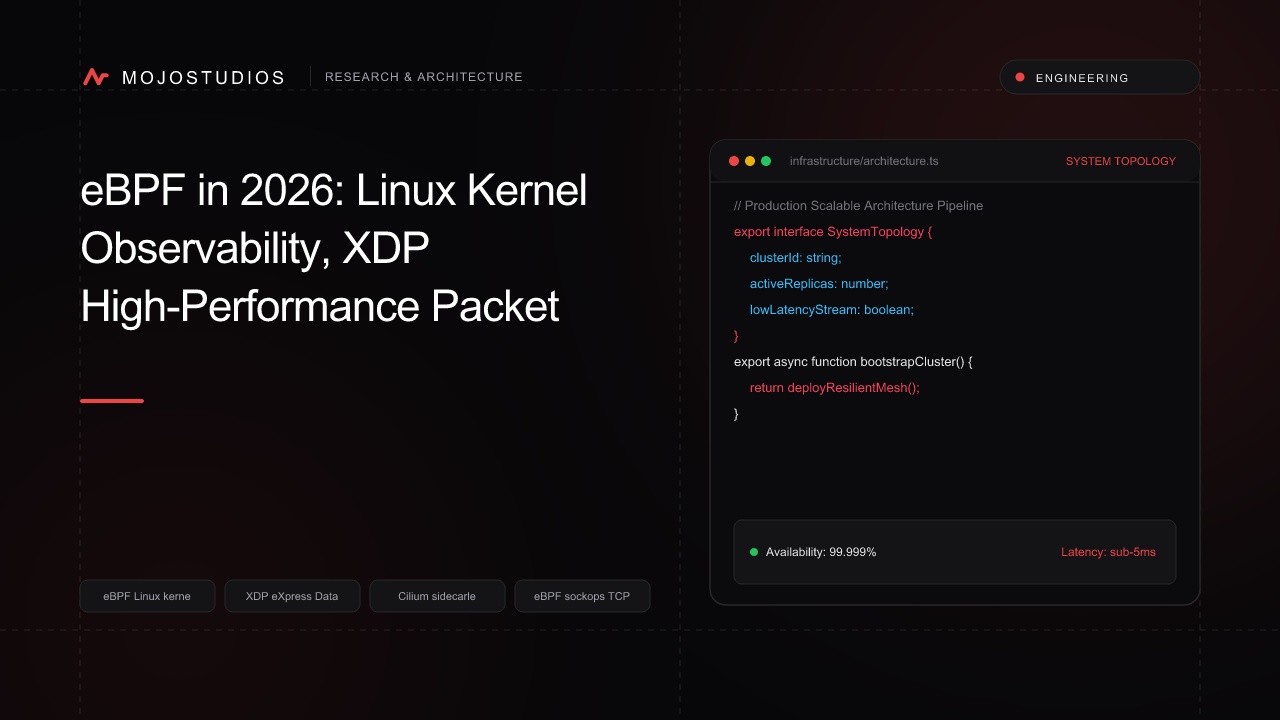Click the System Topology label
1280x720 pixels.
(1121, 161)
